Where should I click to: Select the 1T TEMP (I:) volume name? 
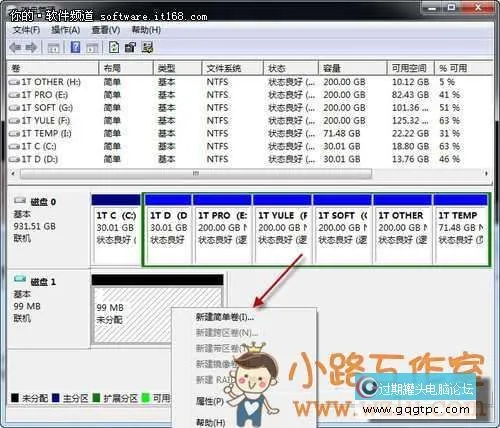tap(46, 134)
